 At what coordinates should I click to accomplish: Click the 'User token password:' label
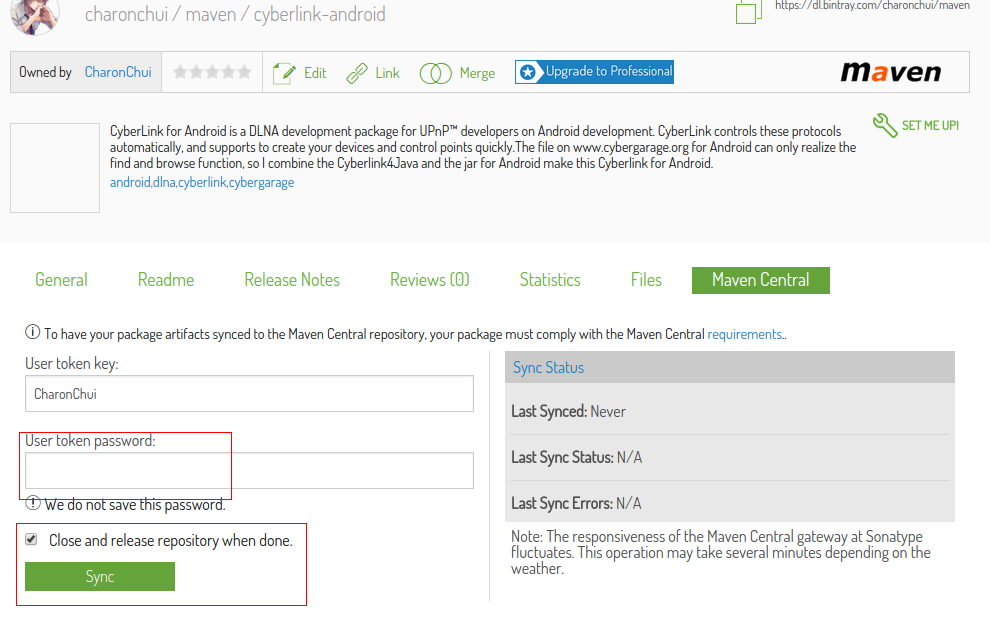point(90,441)
